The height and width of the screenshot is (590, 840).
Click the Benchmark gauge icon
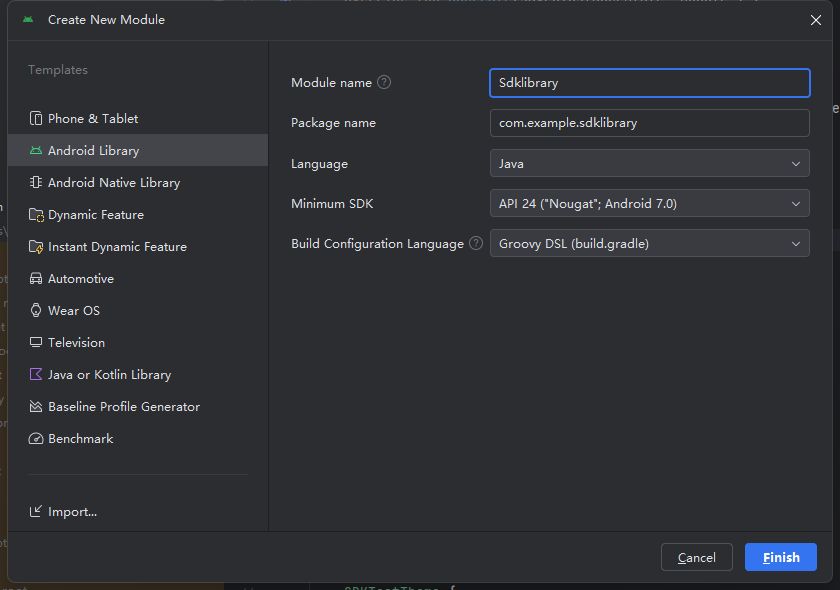36,438
